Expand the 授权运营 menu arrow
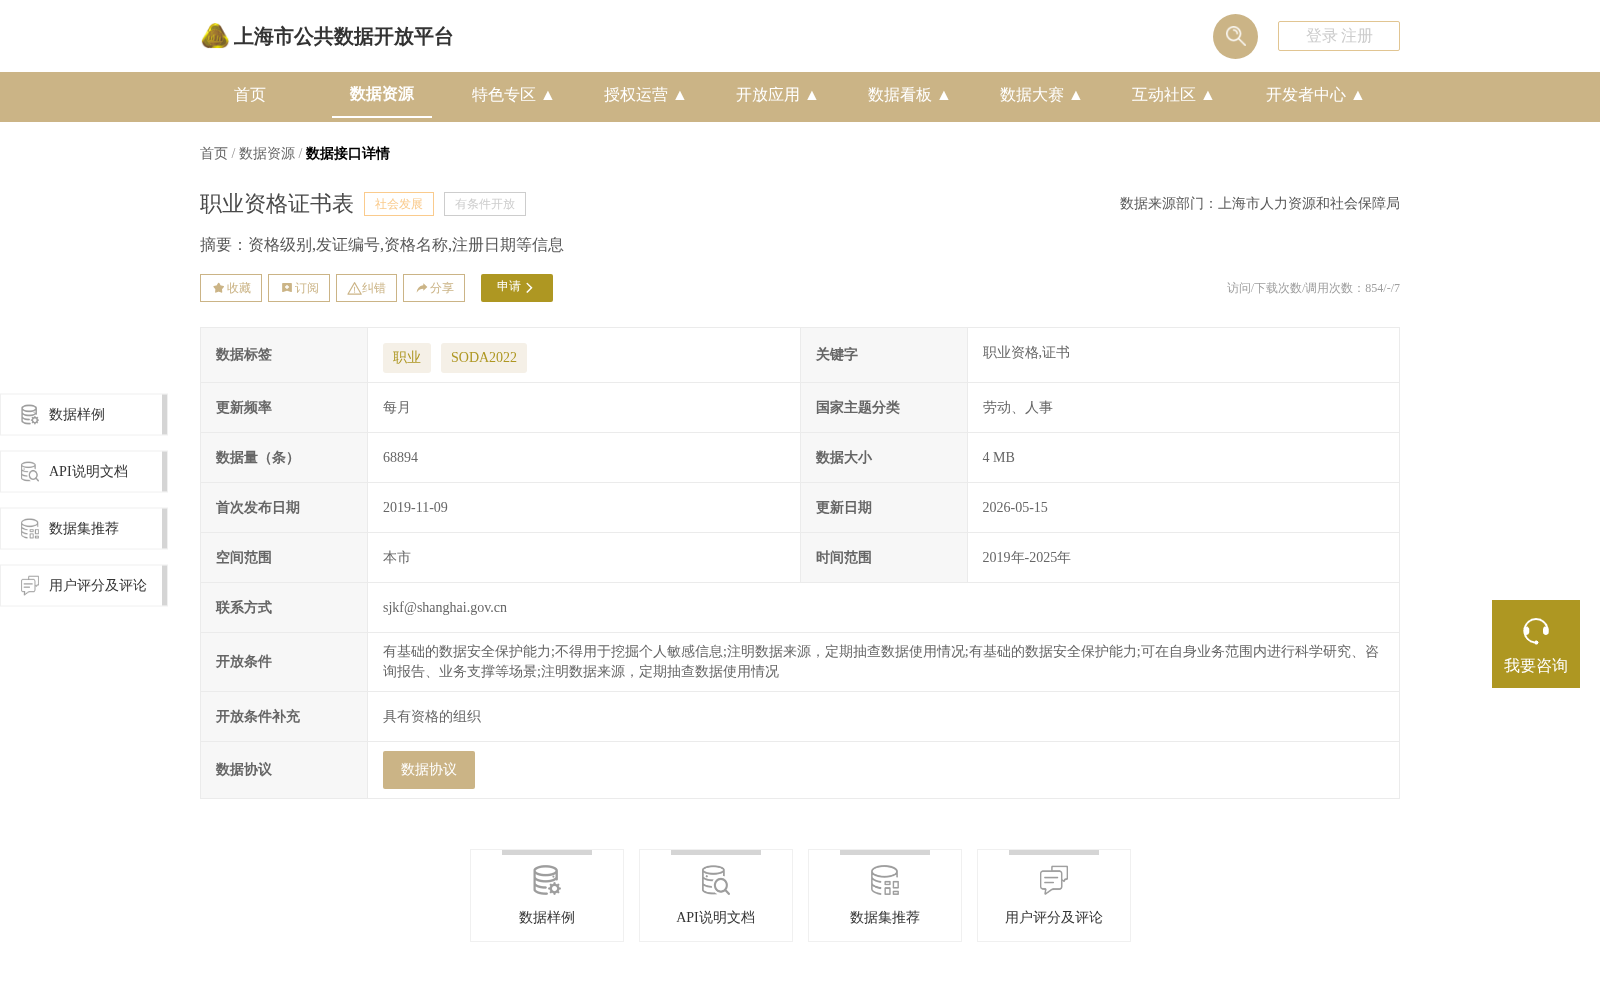The image size is (1600, 1000). tap(680, 95)
